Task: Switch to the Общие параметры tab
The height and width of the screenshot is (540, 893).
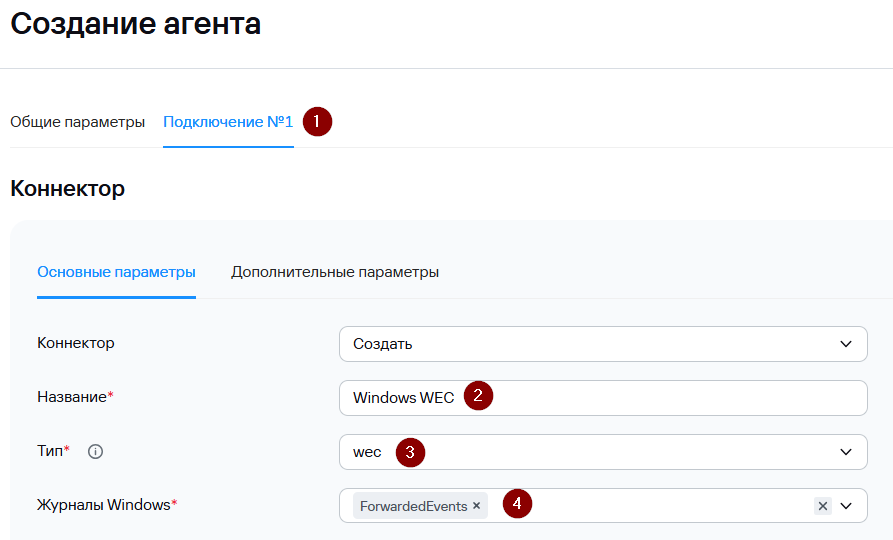Action: point(77,122)
